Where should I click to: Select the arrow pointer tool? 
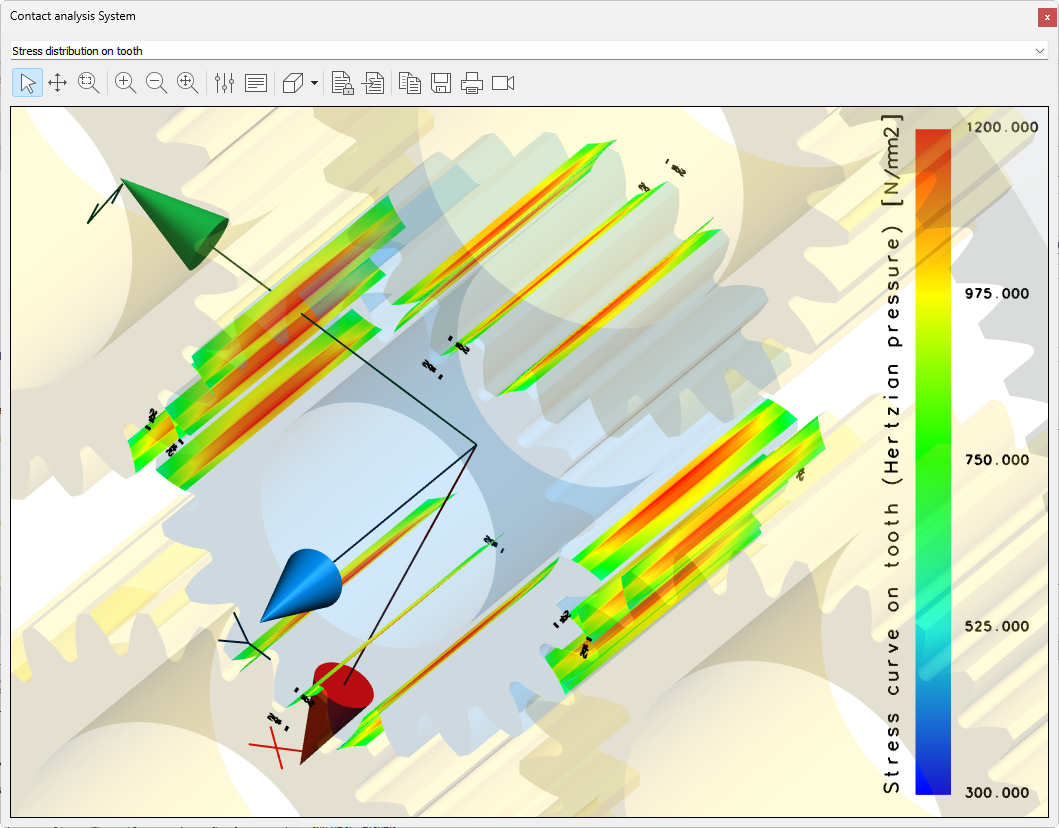(28, 83)
